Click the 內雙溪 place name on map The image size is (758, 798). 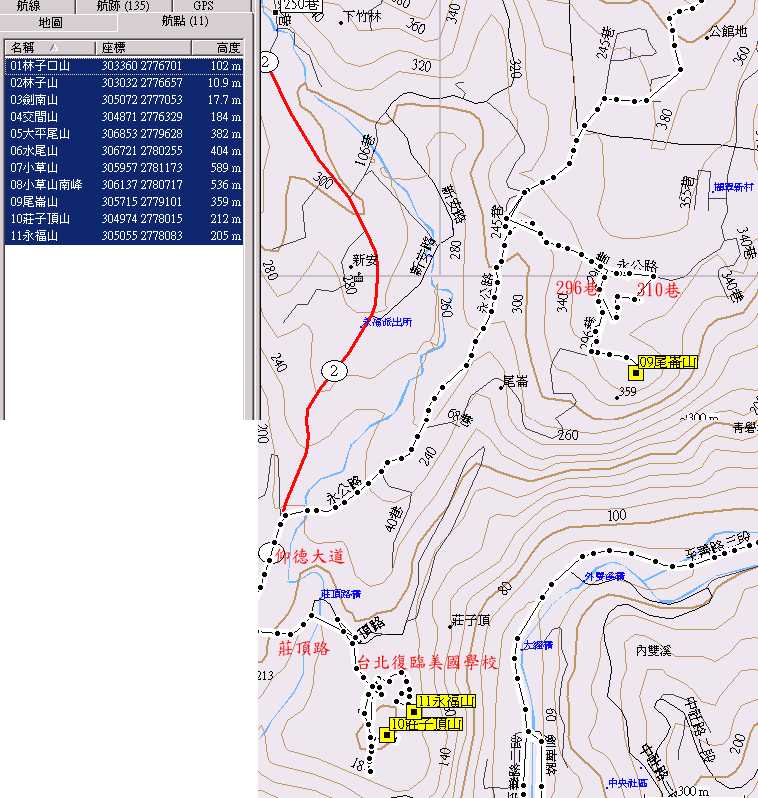654,650
